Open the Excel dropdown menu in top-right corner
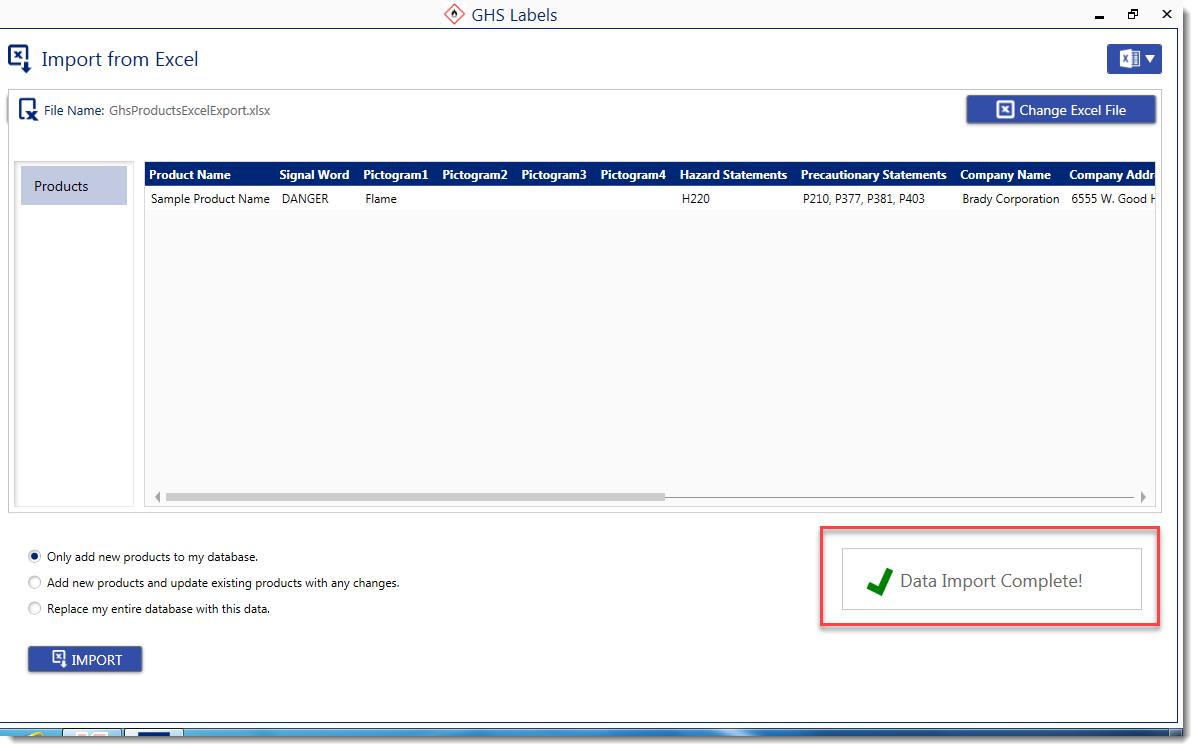This screenshot has height=751, width=1198. tap(1134, 59)
